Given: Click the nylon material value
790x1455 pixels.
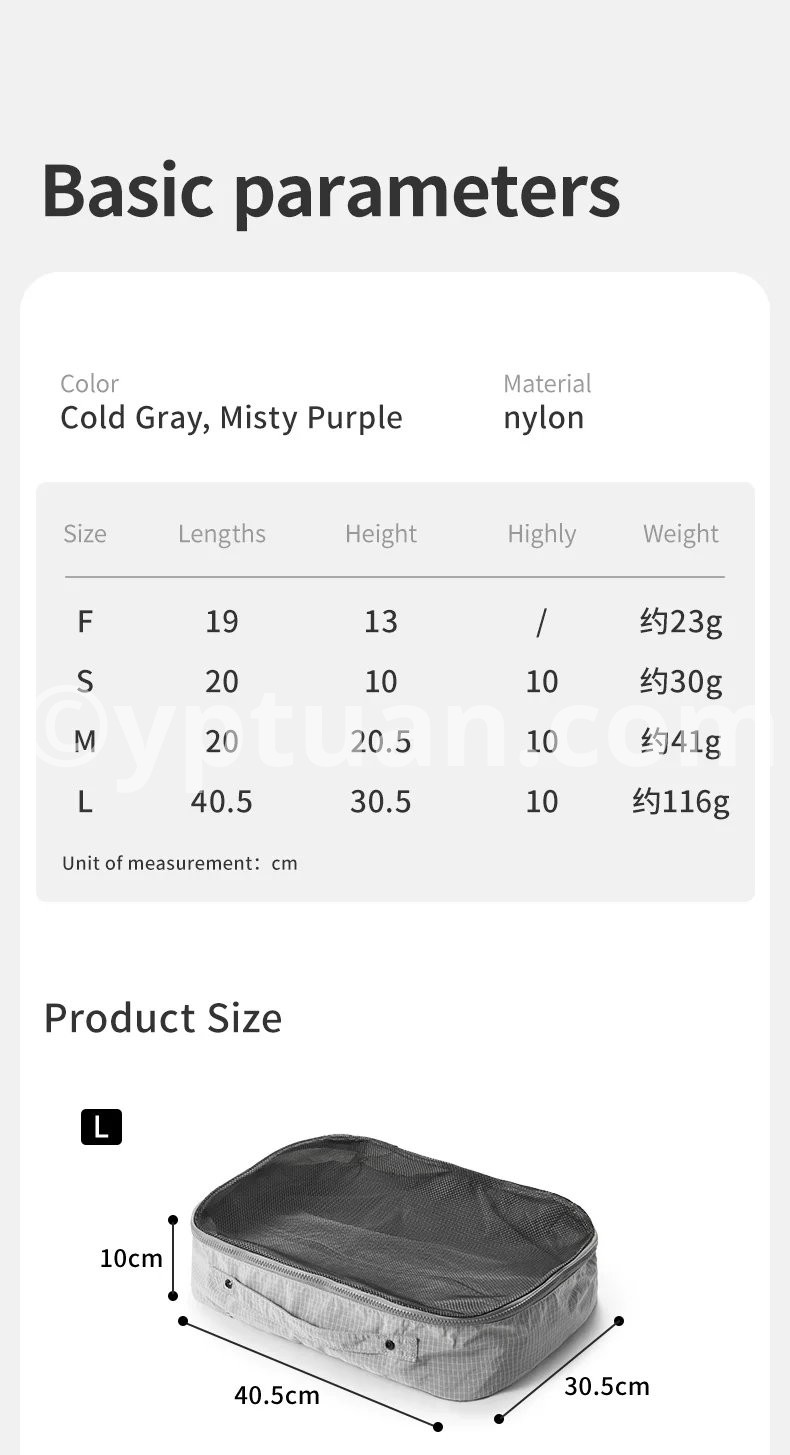Looking at the screenshot, I should click(543, 418).
